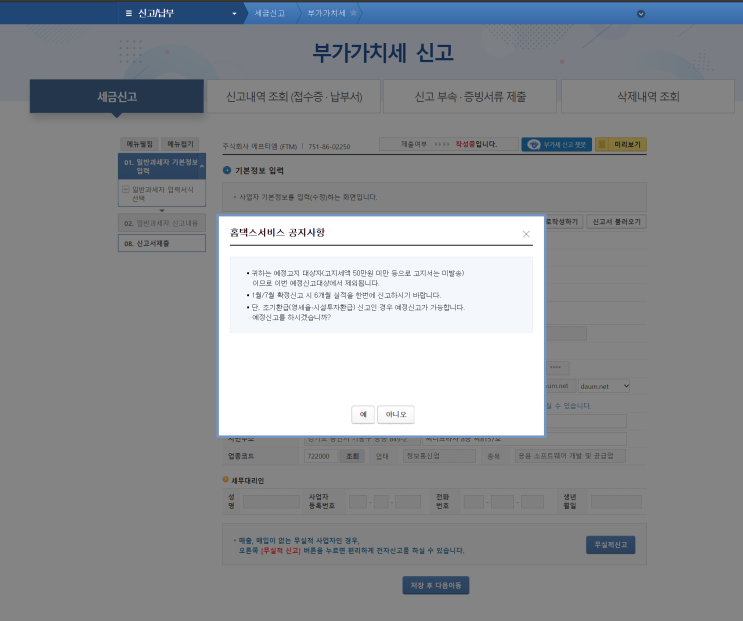Click 예 in the notice dialog
Screen dimensions: 743x621
(x=363, y=414)
